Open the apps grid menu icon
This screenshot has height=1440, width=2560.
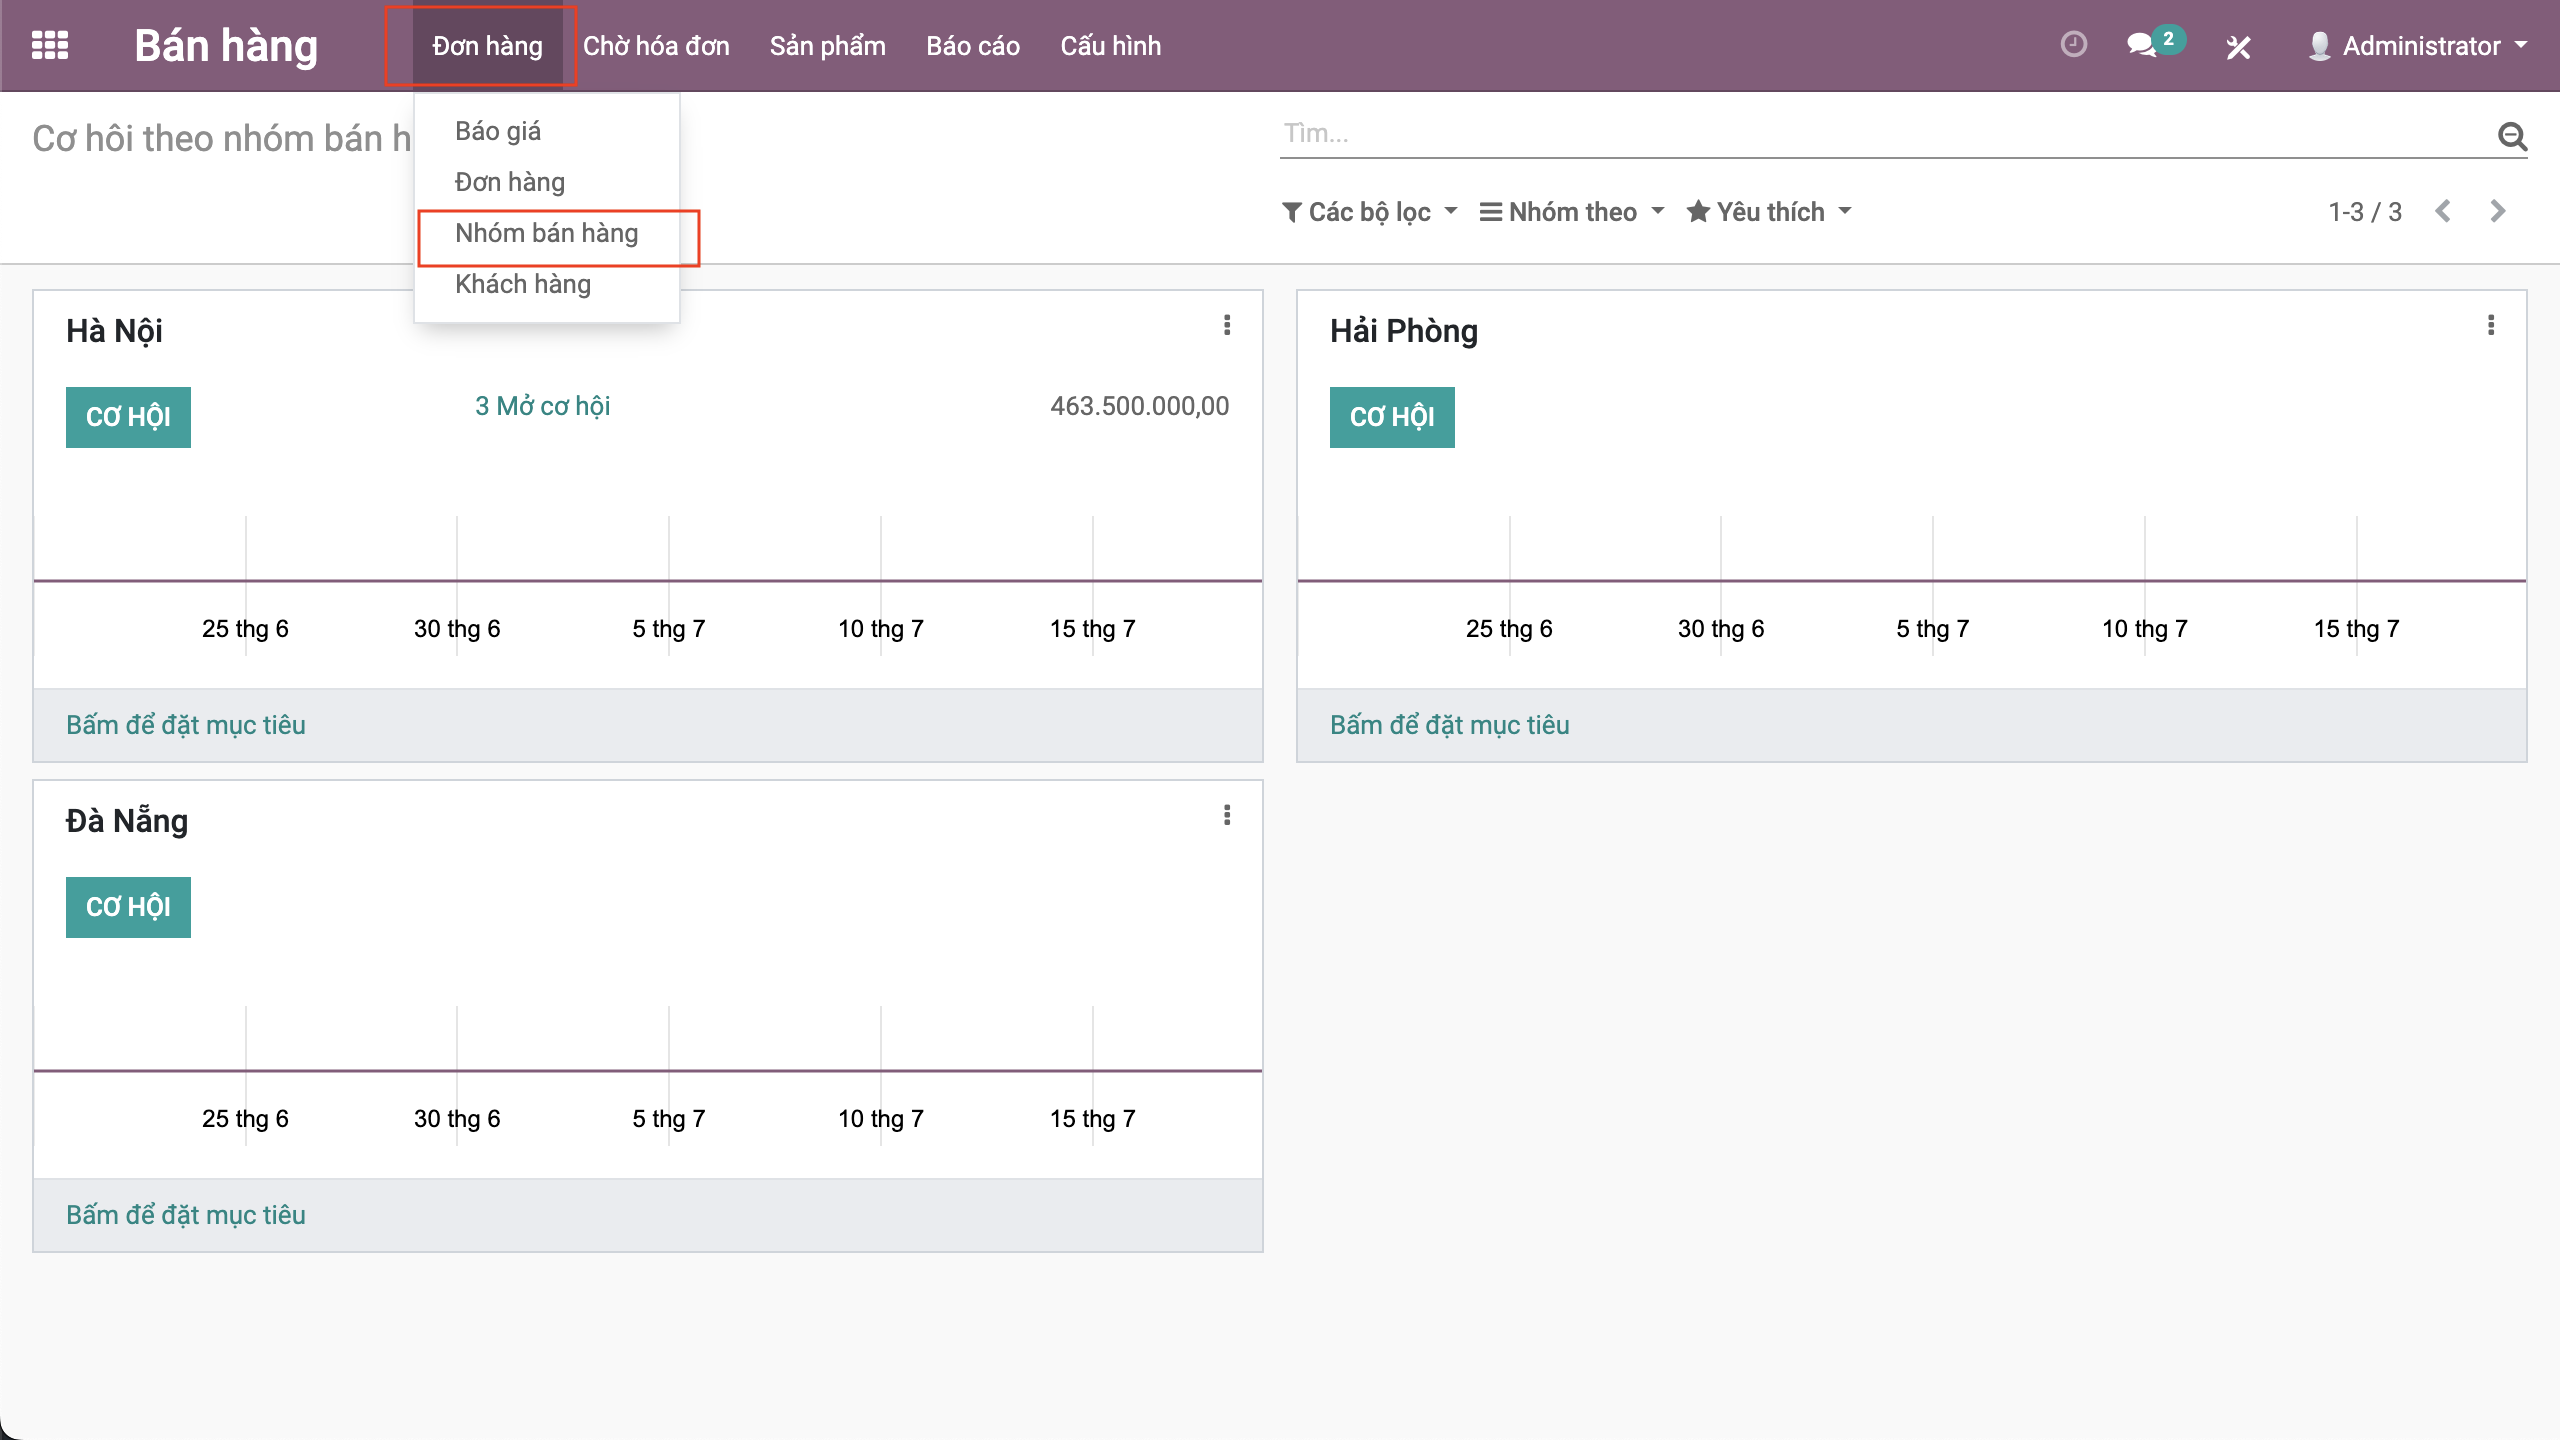tap(50, 46)
